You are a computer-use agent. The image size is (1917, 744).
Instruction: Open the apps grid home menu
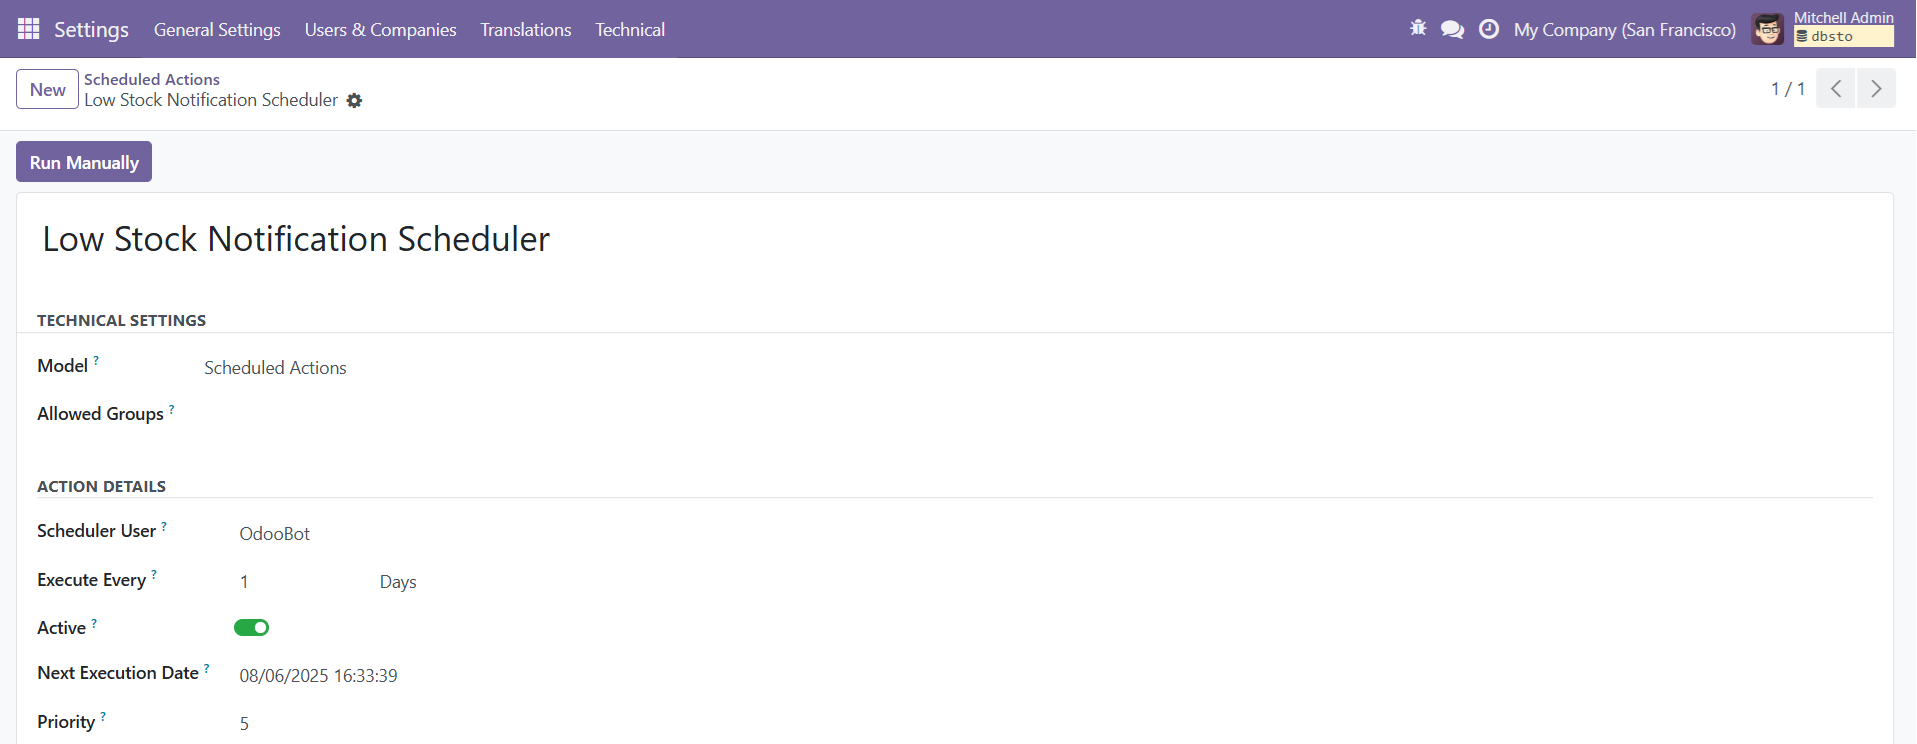coord(29,29)
